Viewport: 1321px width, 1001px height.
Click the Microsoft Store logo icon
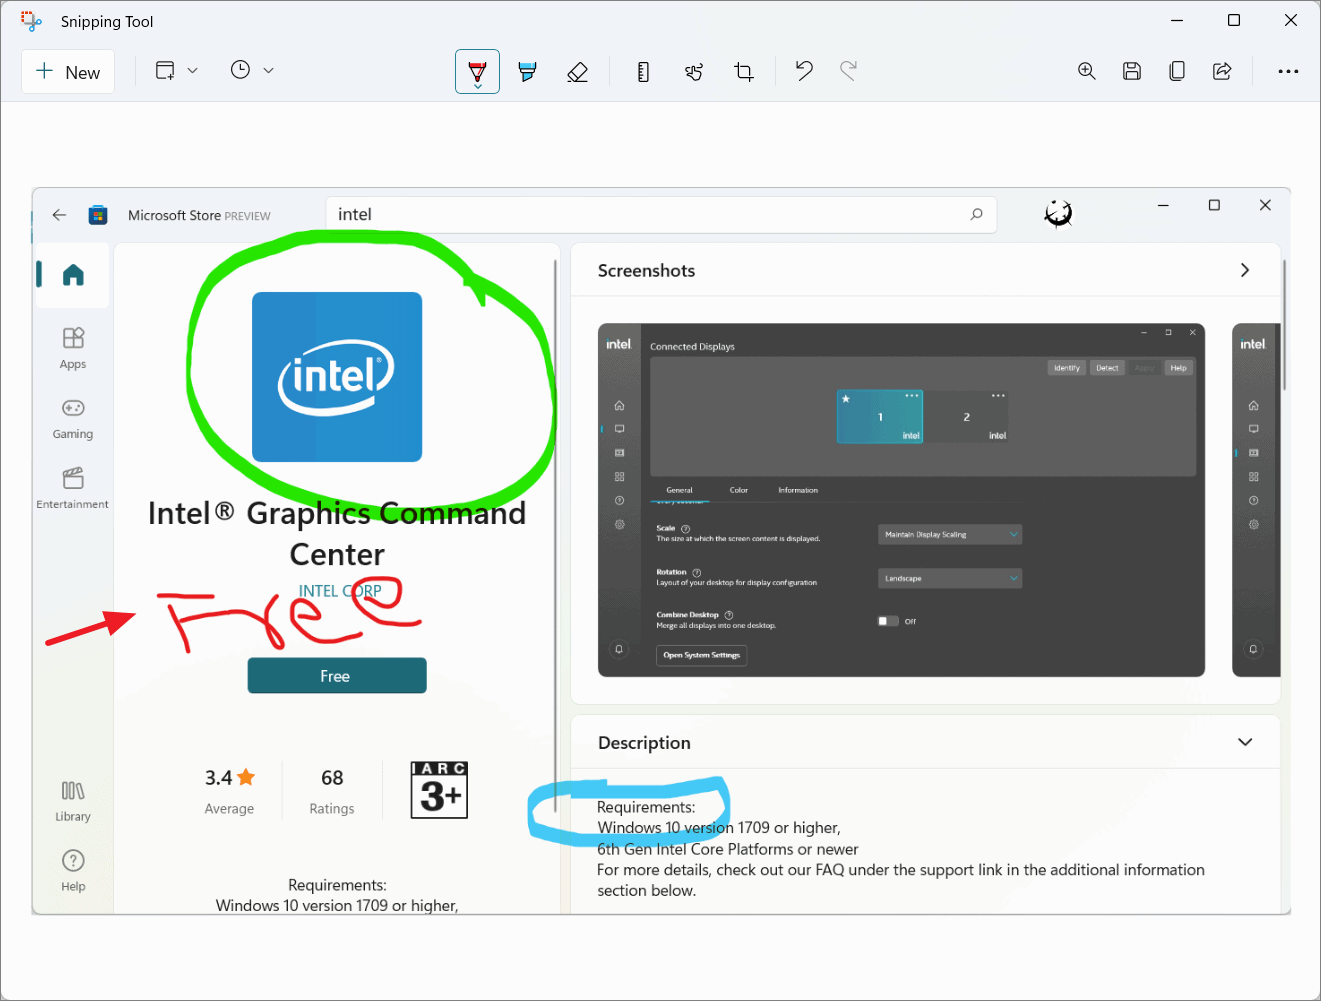click(x=98, y=215)
